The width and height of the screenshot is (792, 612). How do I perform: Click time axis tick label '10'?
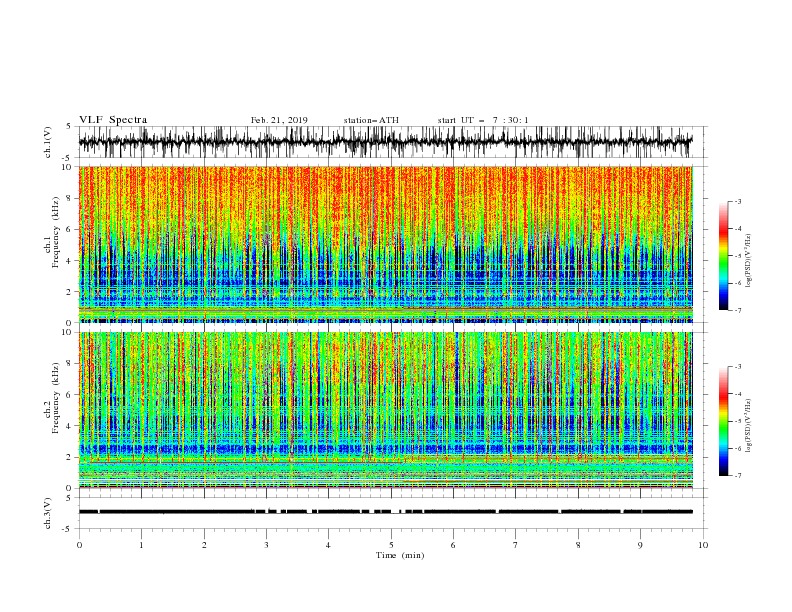[703, 545]
